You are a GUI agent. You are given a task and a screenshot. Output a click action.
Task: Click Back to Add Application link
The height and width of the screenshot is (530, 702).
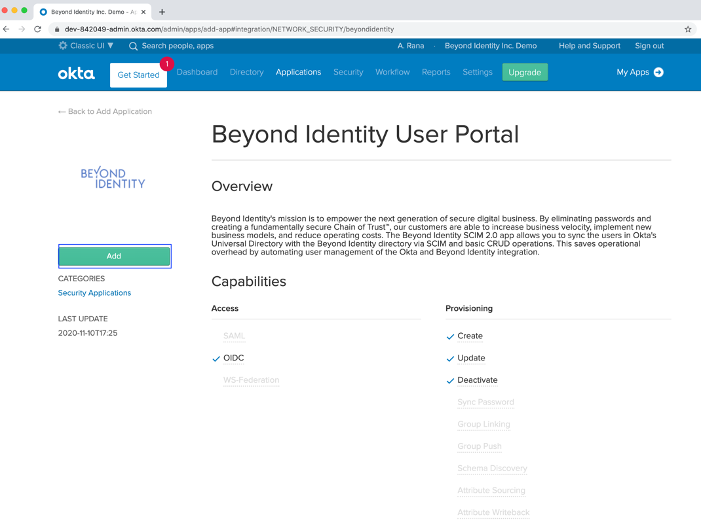[x=105, y=112]
